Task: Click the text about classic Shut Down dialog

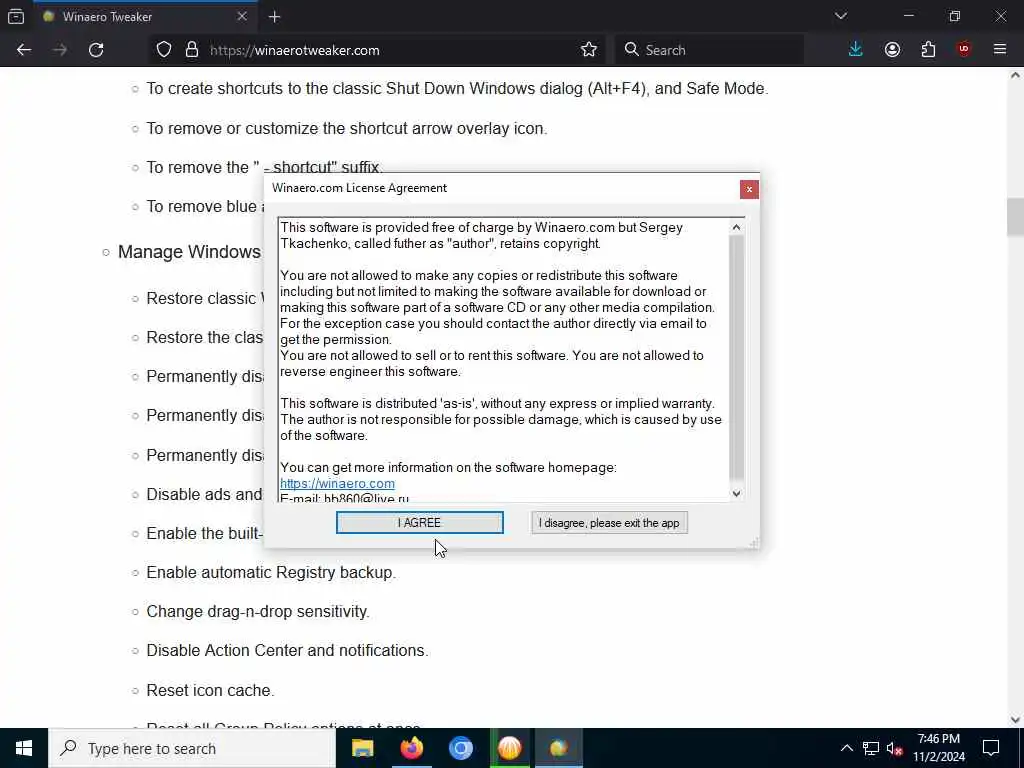Action: click(457, 88)
